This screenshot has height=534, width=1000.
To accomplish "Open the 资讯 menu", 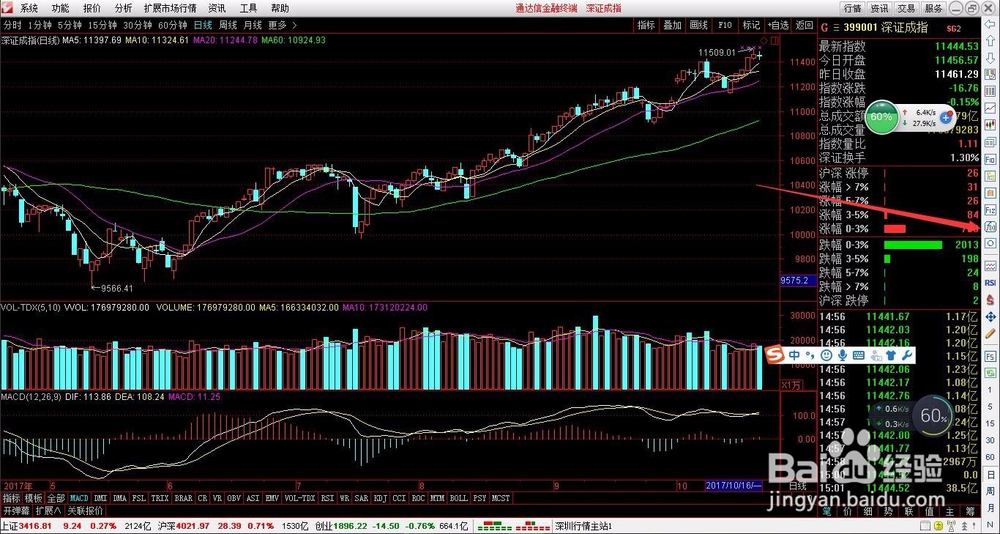I will tap(217, 8).
